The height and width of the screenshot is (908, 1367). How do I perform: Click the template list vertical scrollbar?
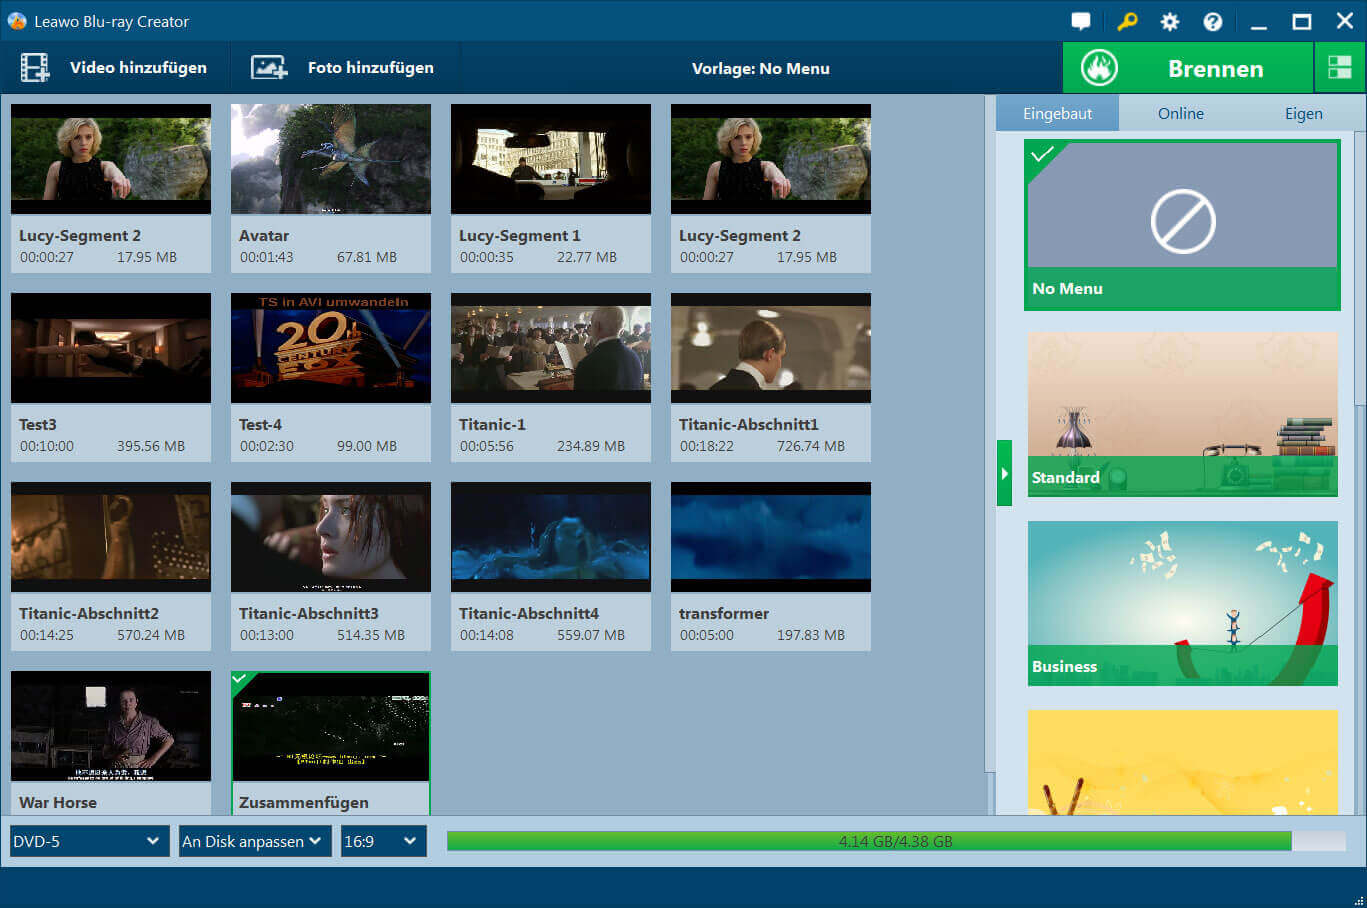1360,270
